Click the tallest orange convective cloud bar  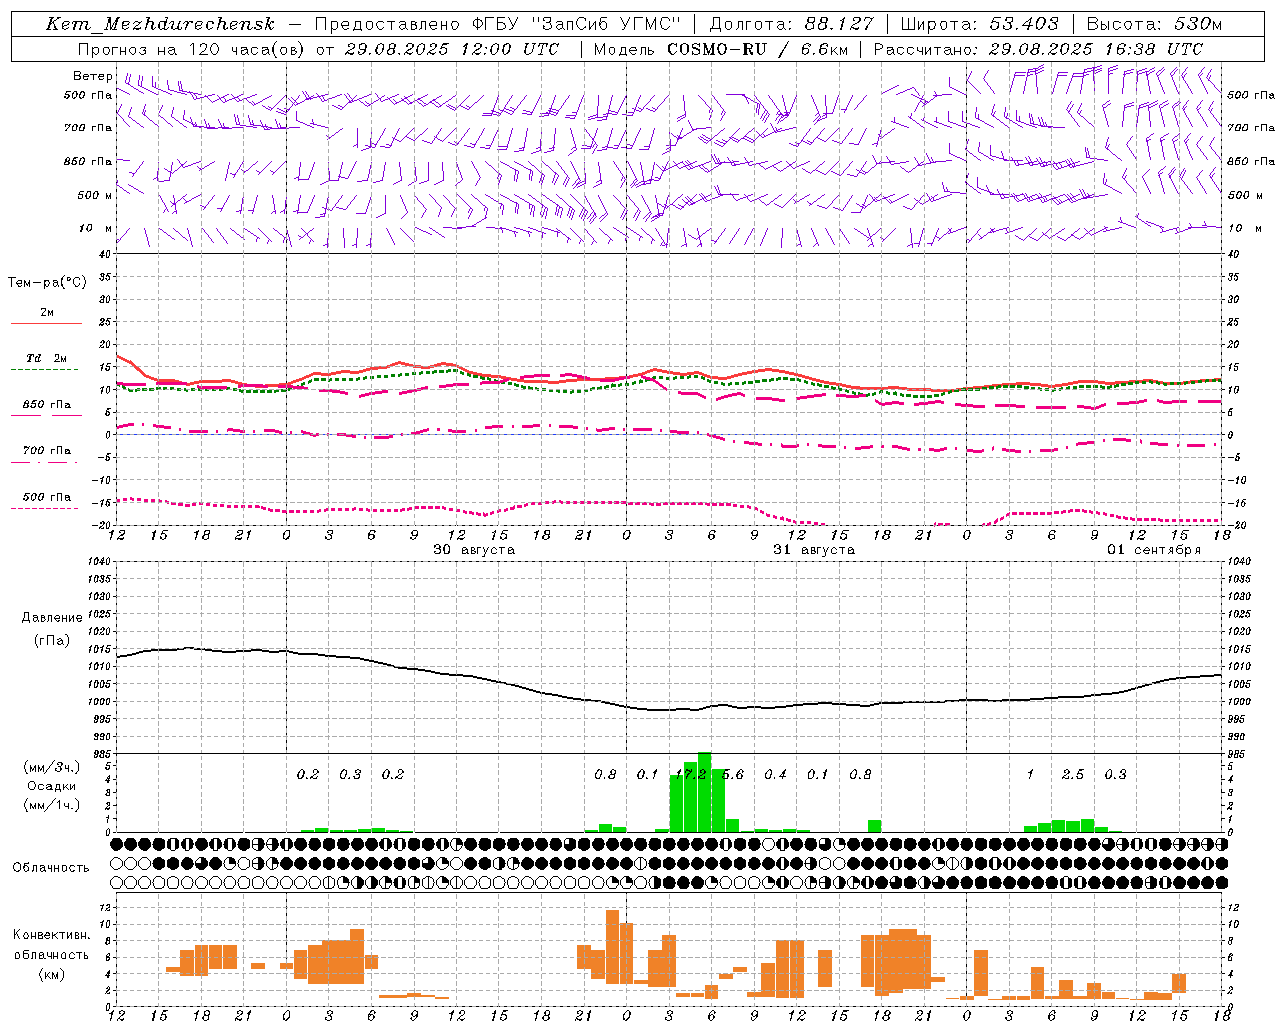tap(612, 946)
